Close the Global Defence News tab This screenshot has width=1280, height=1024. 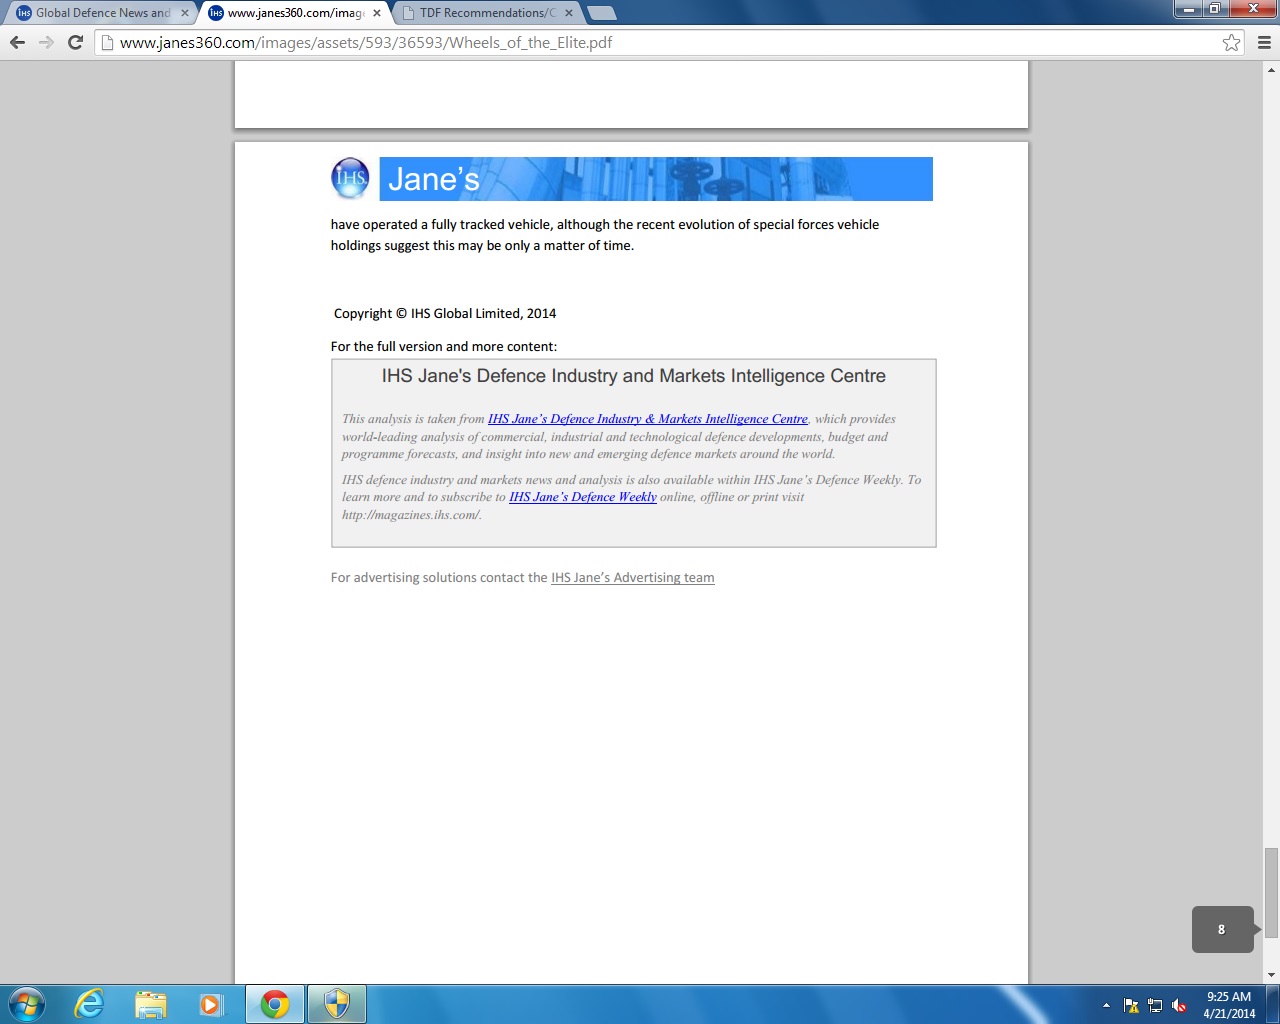185,13
